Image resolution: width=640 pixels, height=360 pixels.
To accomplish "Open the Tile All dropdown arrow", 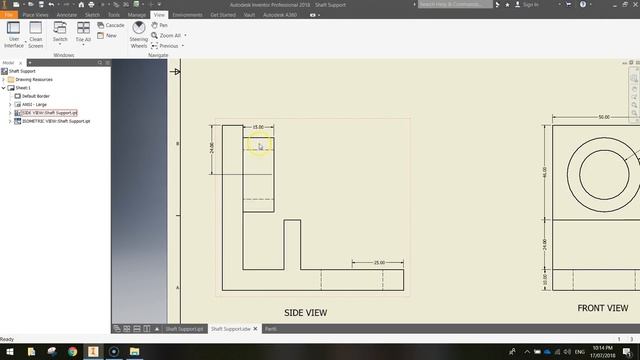I will click(83, 44).
